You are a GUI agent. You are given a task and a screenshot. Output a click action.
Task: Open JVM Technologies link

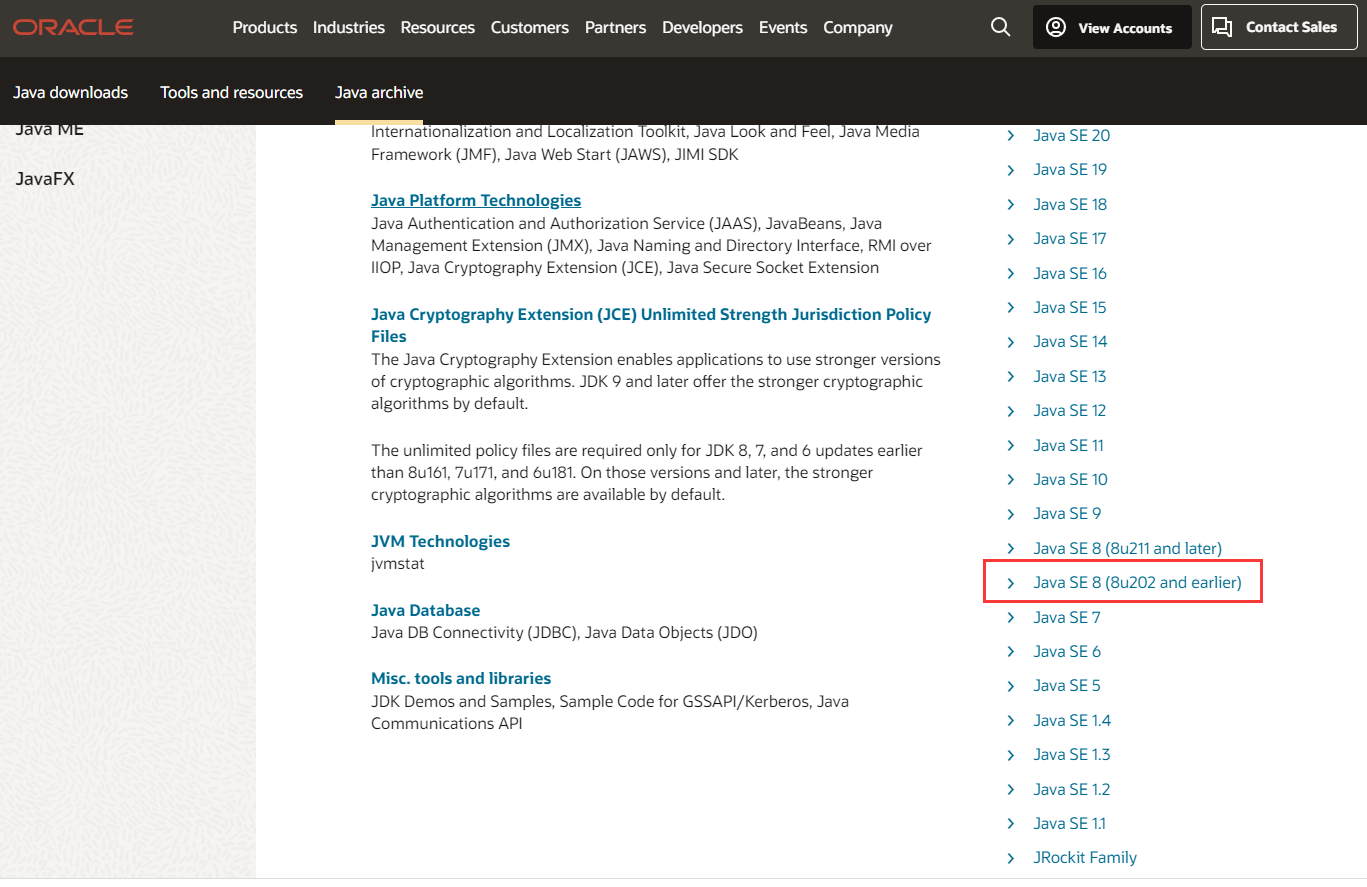[x=440, y=541]
